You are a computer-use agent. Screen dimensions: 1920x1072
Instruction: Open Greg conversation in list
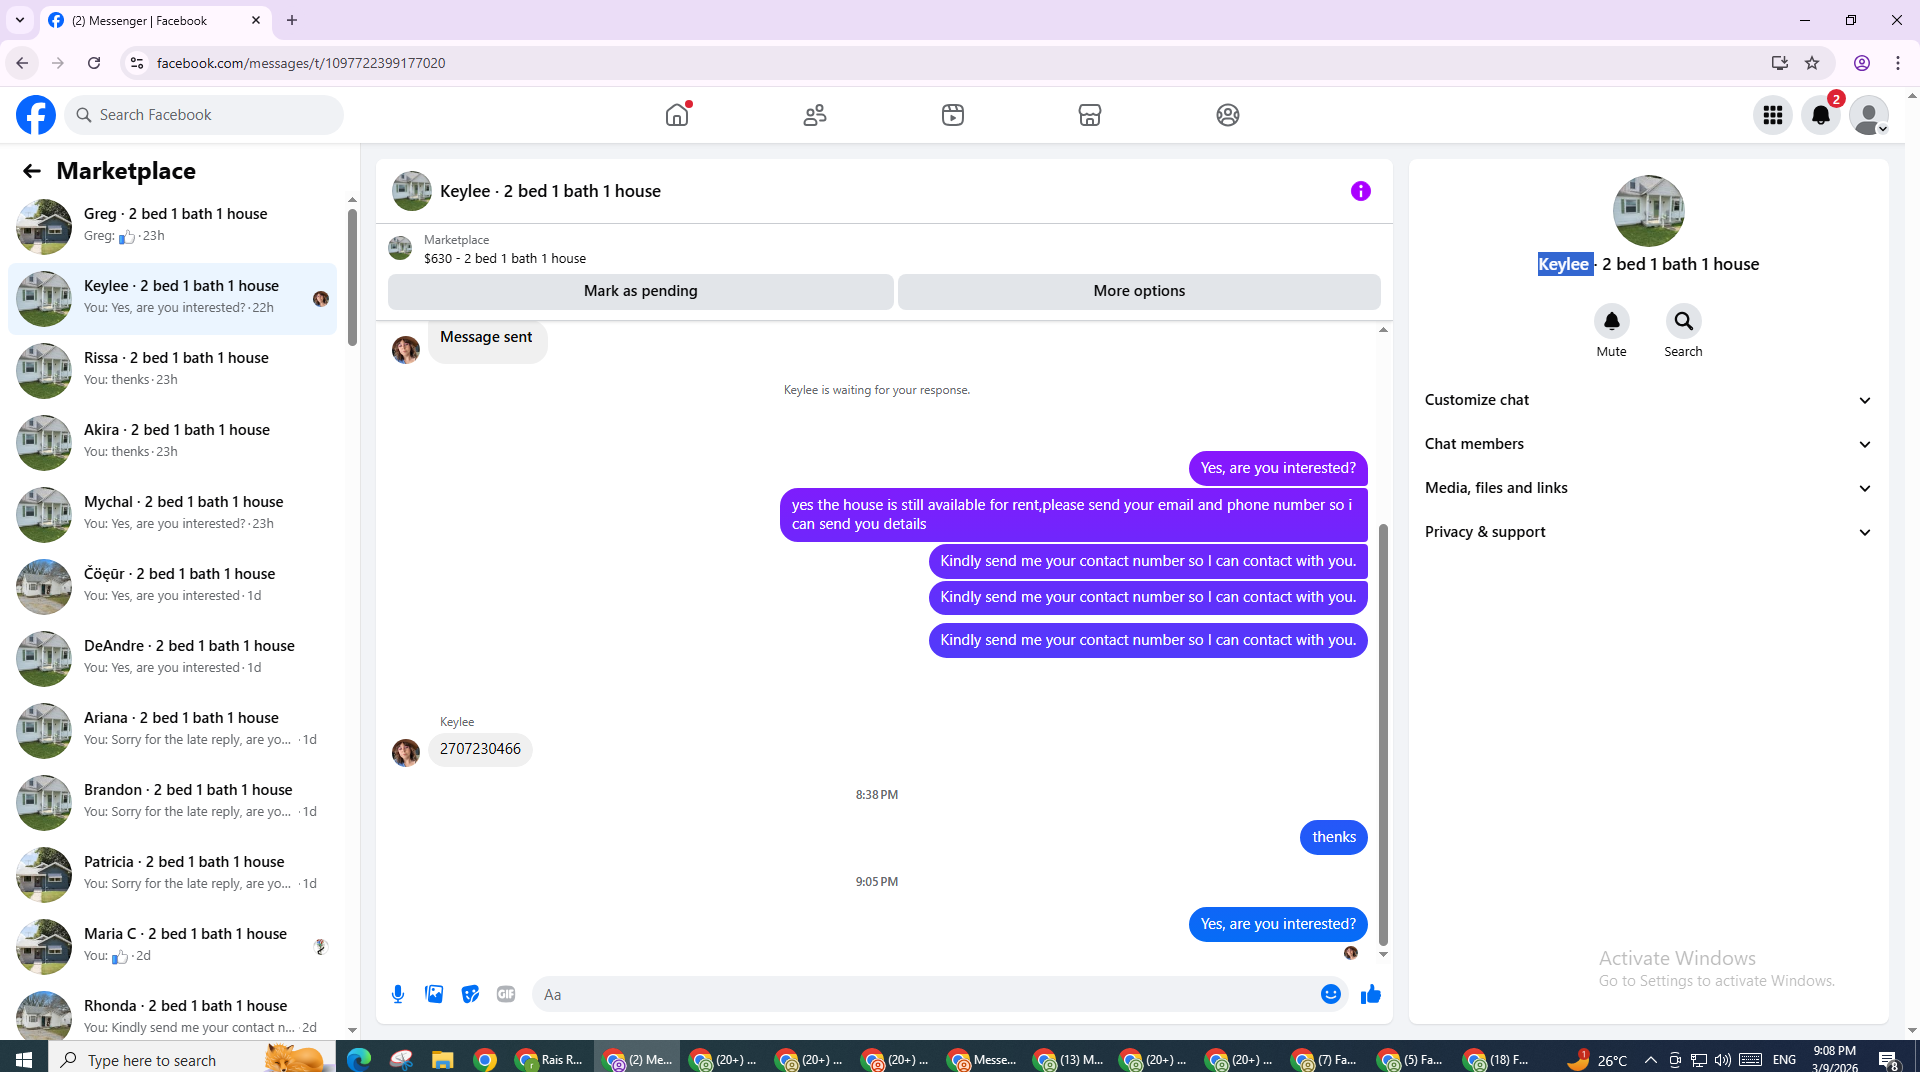click(x=173, y=226)
